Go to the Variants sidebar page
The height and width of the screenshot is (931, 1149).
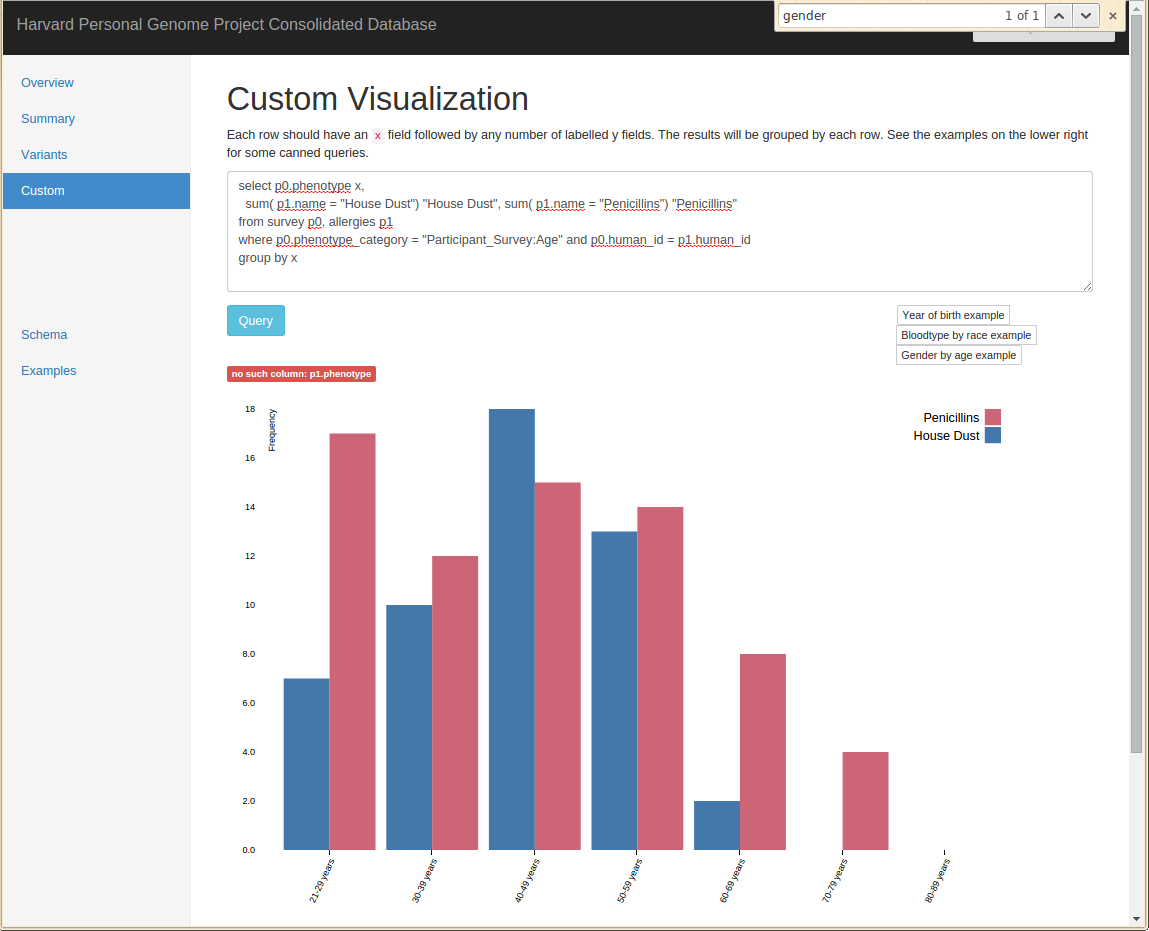coord(44,155)
